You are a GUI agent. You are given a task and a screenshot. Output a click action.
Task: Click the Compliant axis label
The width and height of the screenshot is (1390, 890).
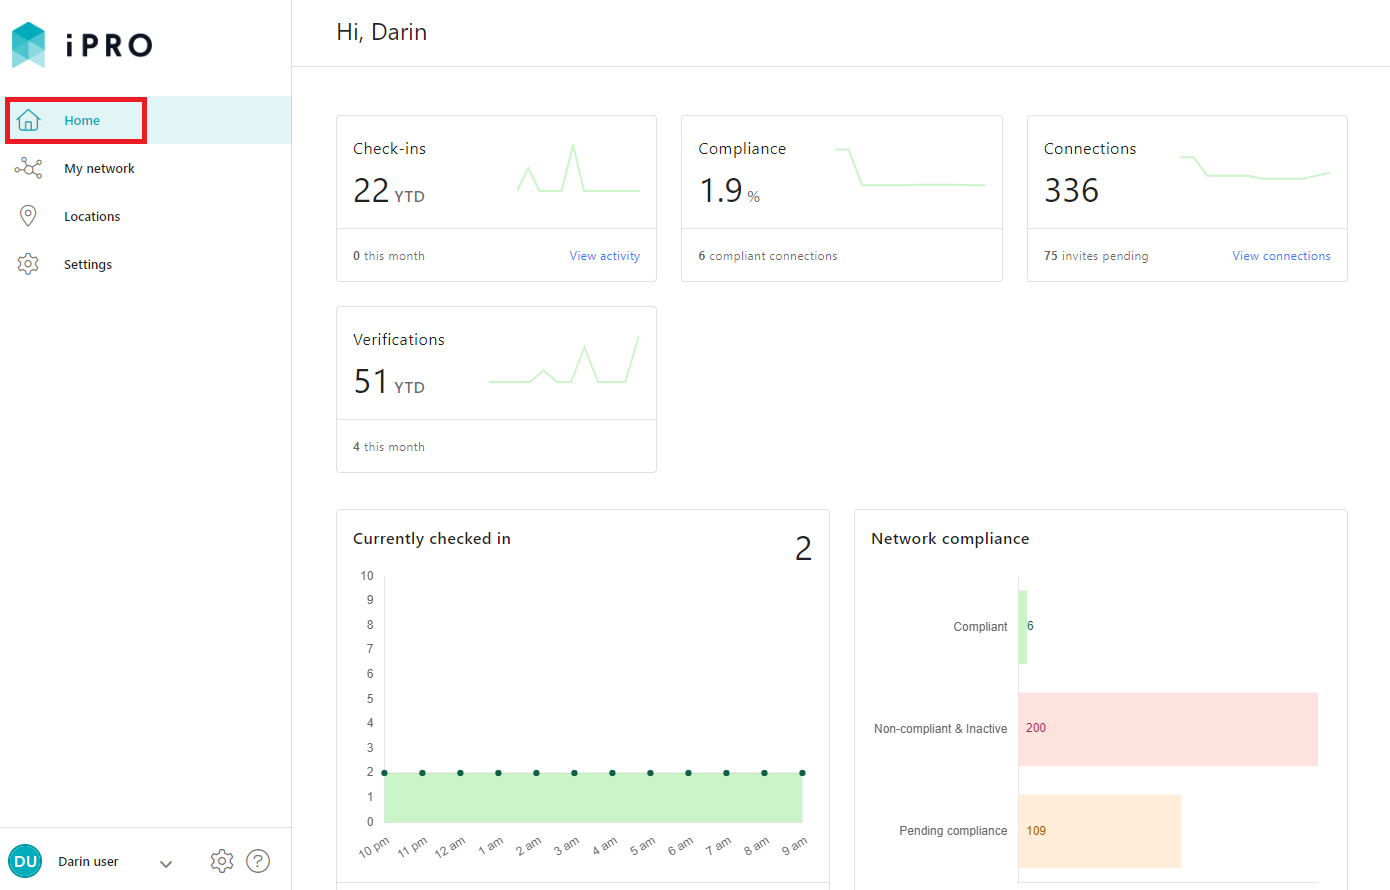coord(980,627)
